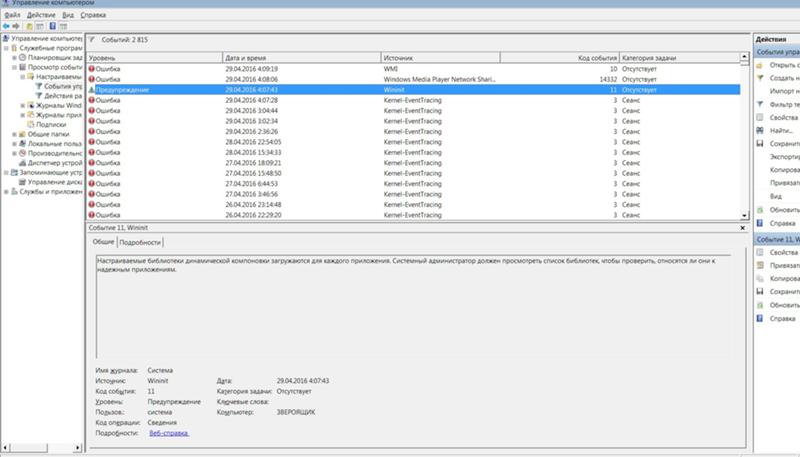Expand the Локальные пользователи tree node
The image size is (800, 457).
coord(15,144)
